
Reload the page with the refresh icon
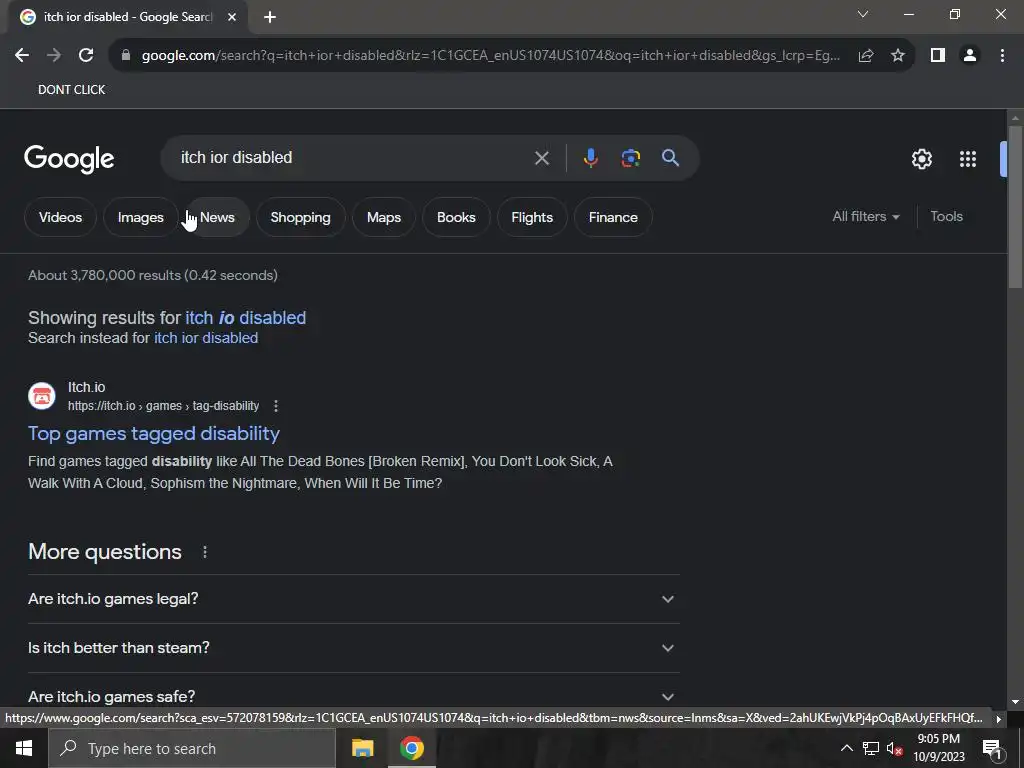tap(86, 56)
